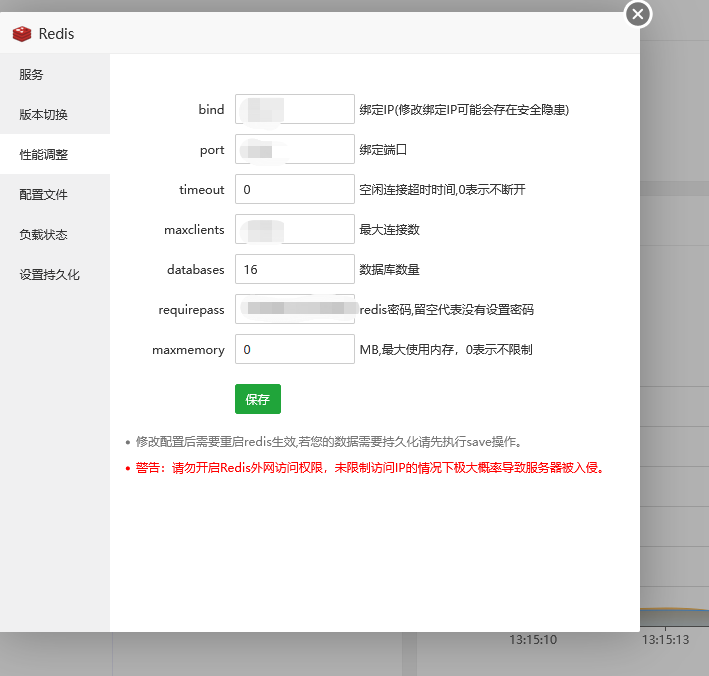Switch to the 版本切换 tab
Viewport: 709px width, 676px height.
point(55,114)
